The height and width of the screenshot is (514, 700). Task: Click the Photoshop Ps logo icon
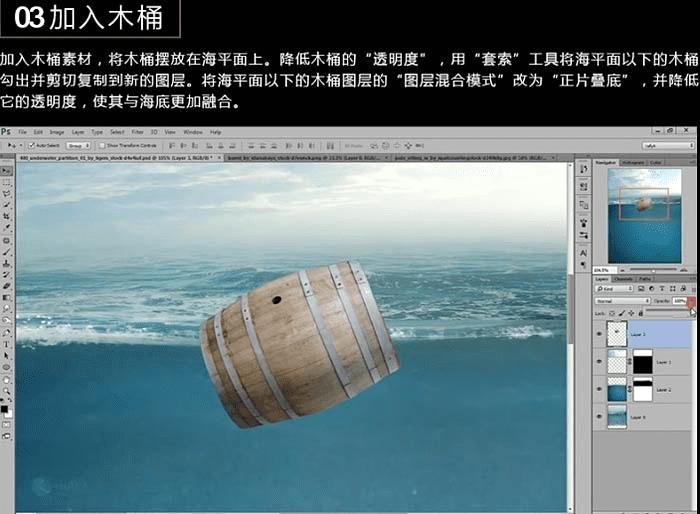click(x=6, y=131)
